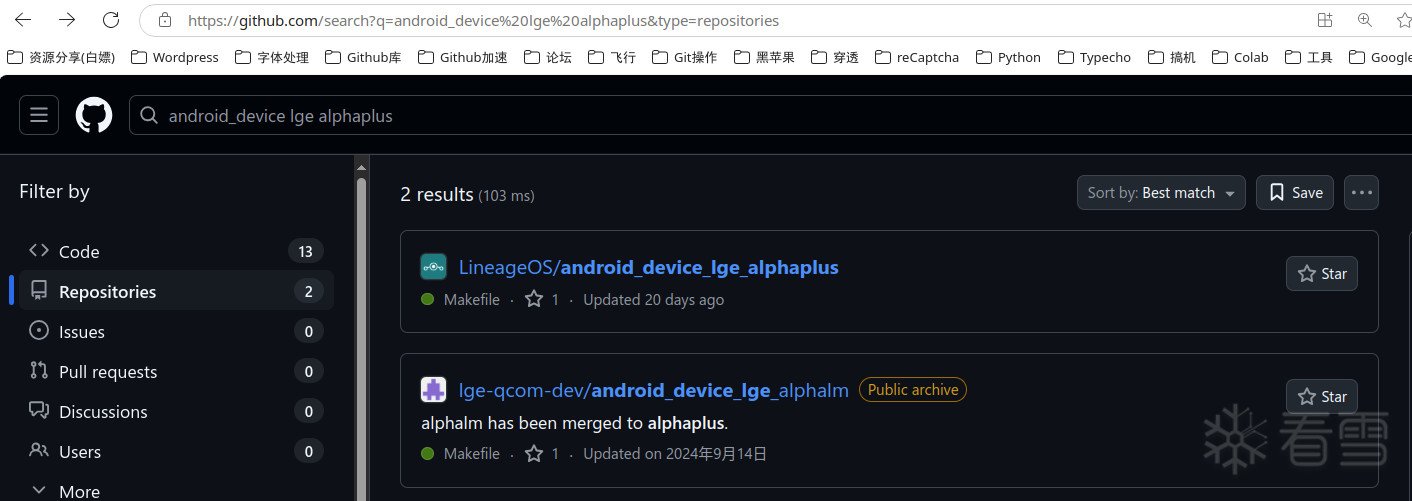Open the lge-qcom-dev/android_device_lge_alphalm repository link
The width and height of the screenshot is (1412, 501).
click(x=653, y=390)
